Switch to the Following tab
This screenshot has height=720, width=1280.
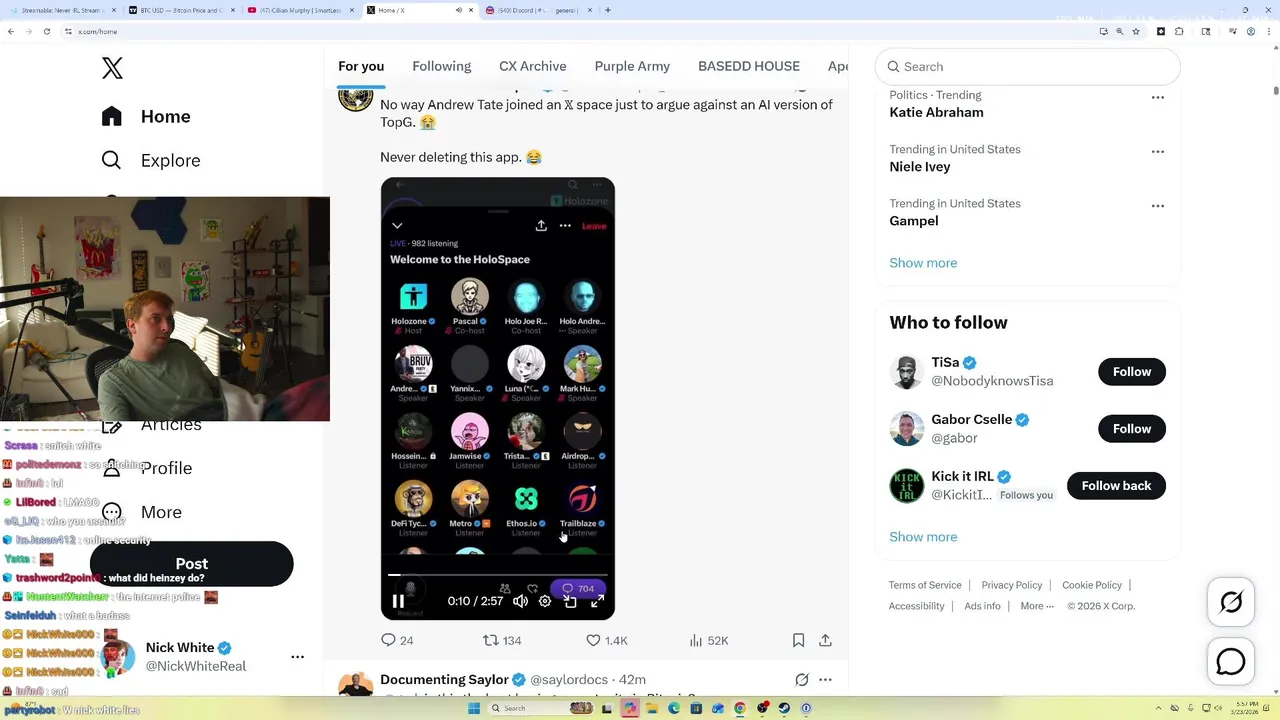pos(441,66)
